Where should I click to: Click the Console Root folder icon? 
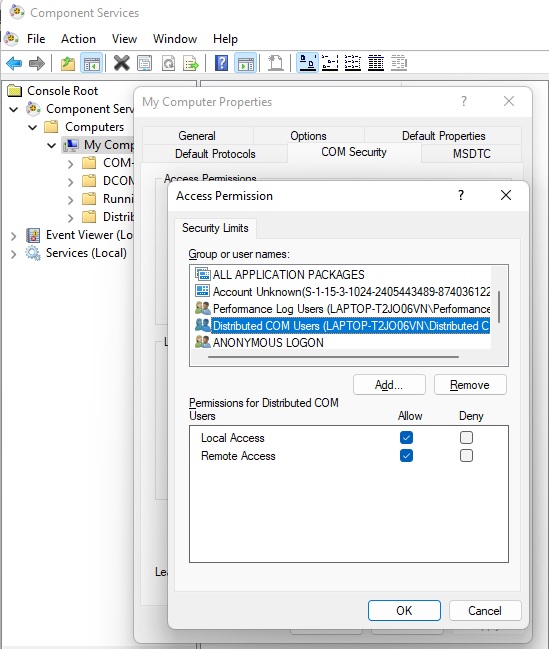[x=15, y=90]
